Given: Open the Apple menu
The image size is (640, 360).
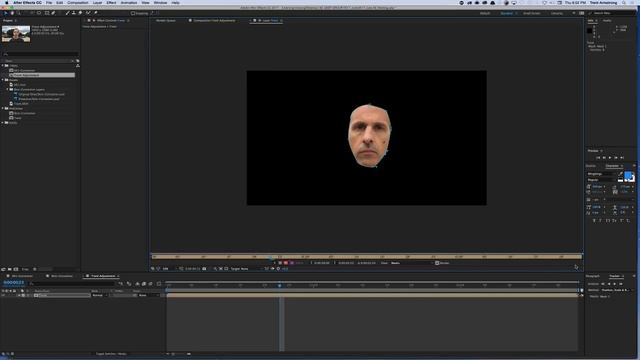Looking at the screenshot, I should pos(7,2).
